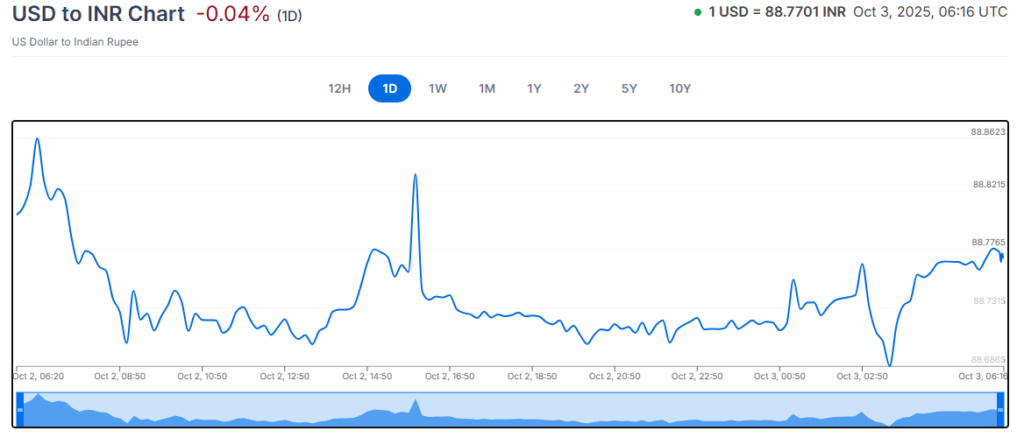The height and width of the screenshot is (445, 1024).
Task: Show the 1M time range
Action: pyautogui.click(x=487, y=88)
